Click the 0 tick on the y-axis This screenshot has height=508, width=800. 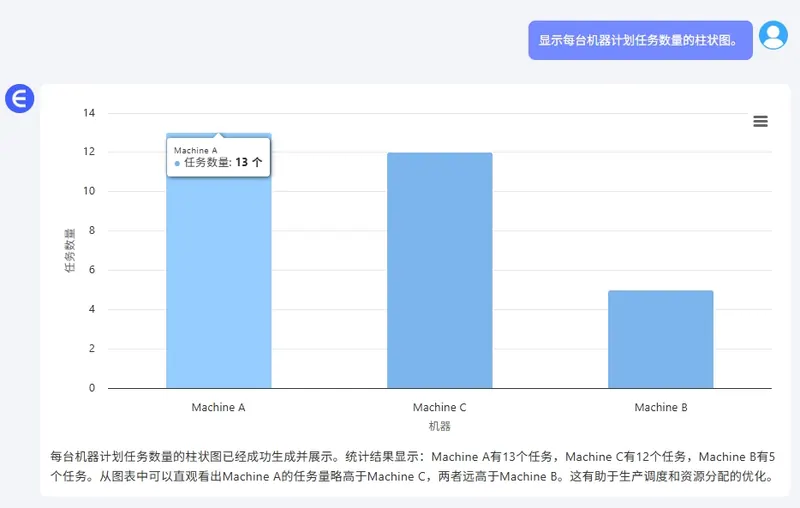pos(92,388)
